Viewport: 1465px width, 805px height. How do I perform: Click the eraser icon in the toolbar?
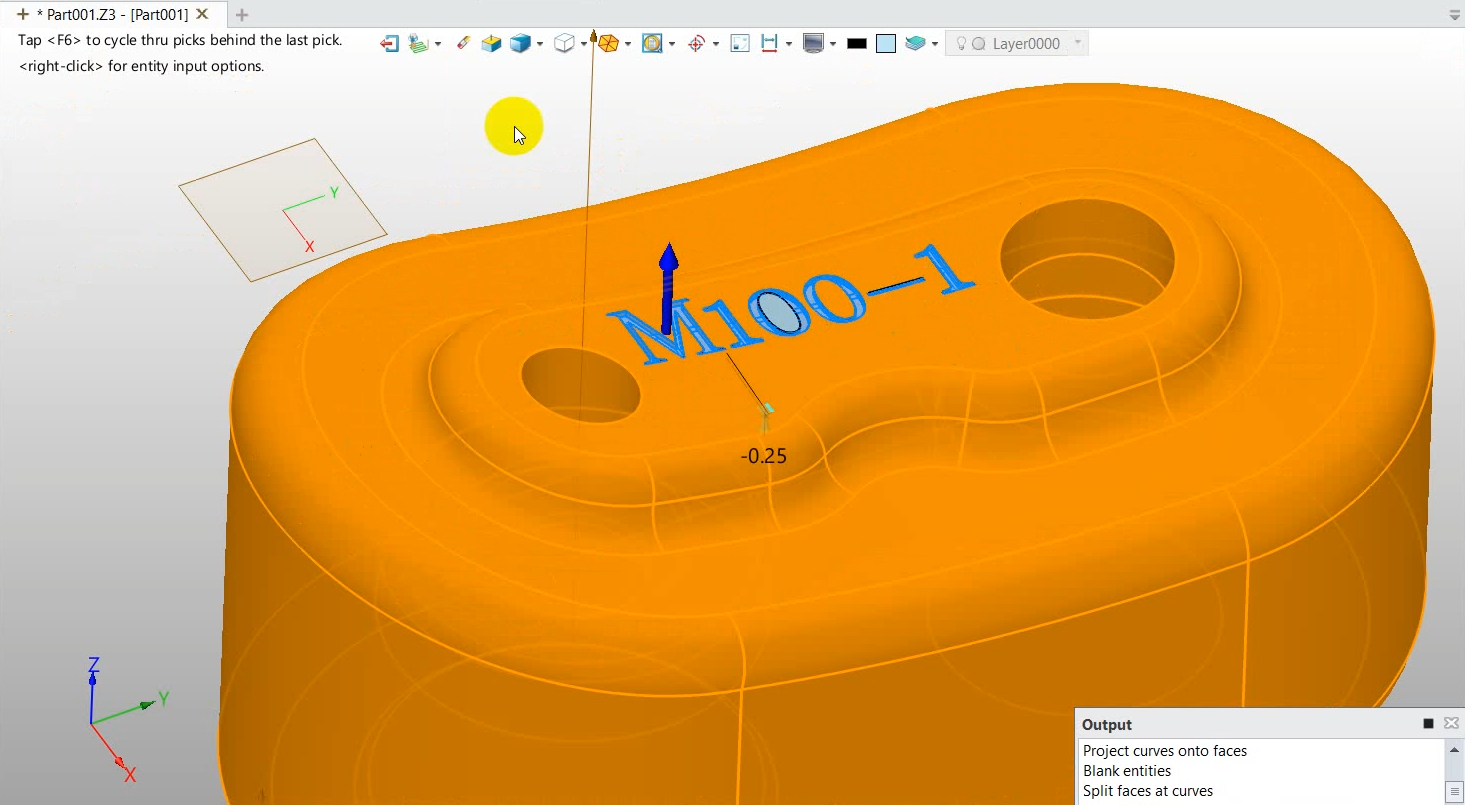point(462,43)
